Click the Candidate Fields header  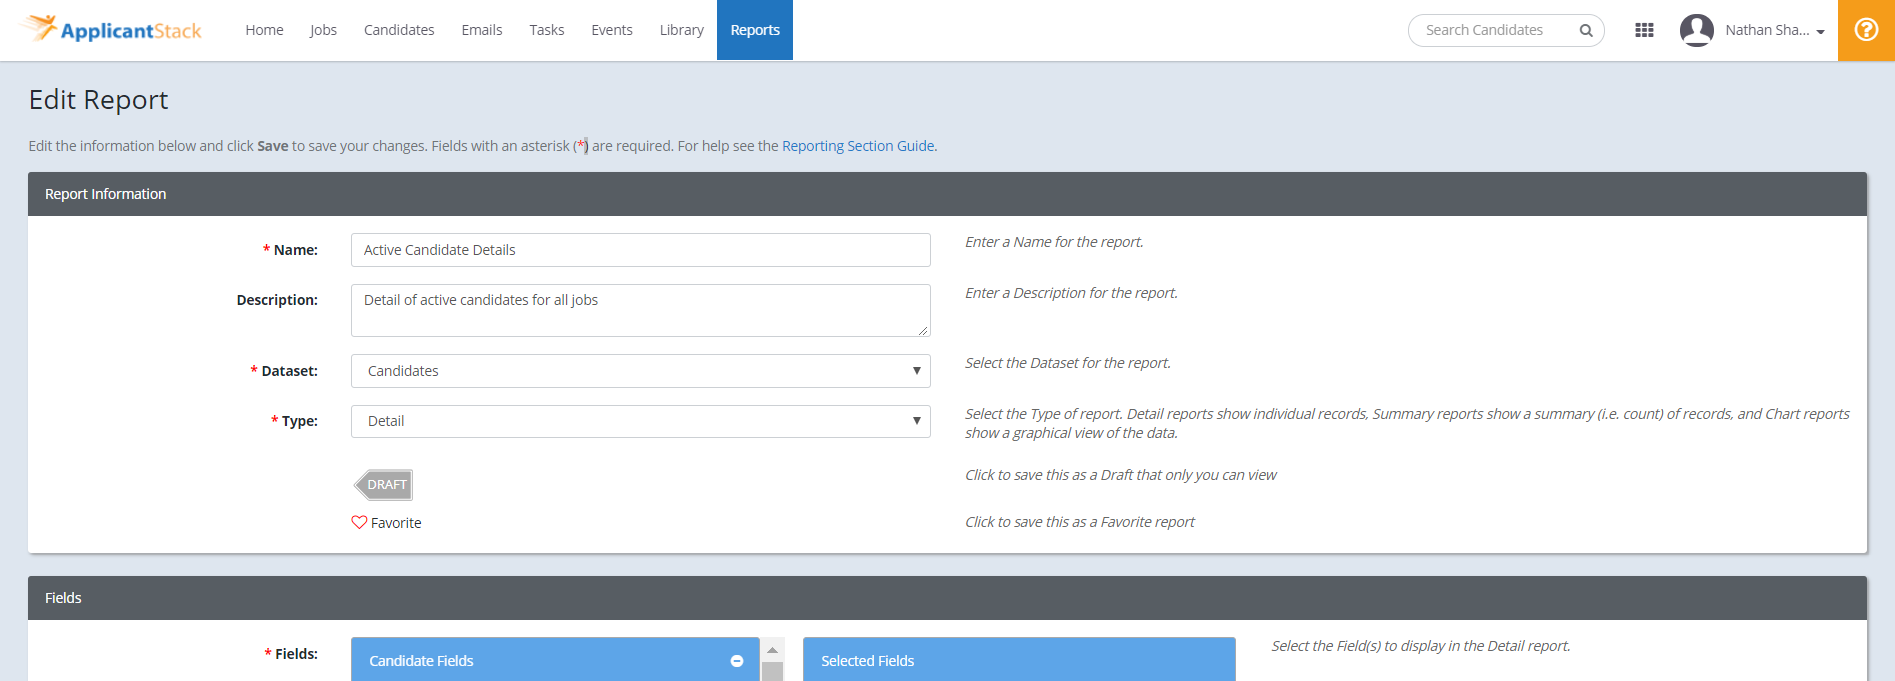[x=555, y=660]
